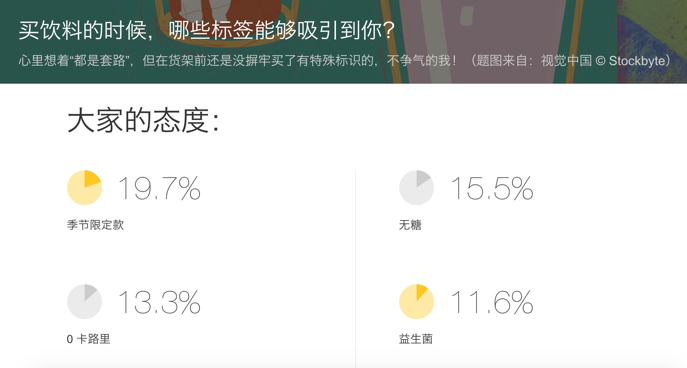Select the 益生菌 option label
This screenshot has height=368, width=687.
point(416,339)
